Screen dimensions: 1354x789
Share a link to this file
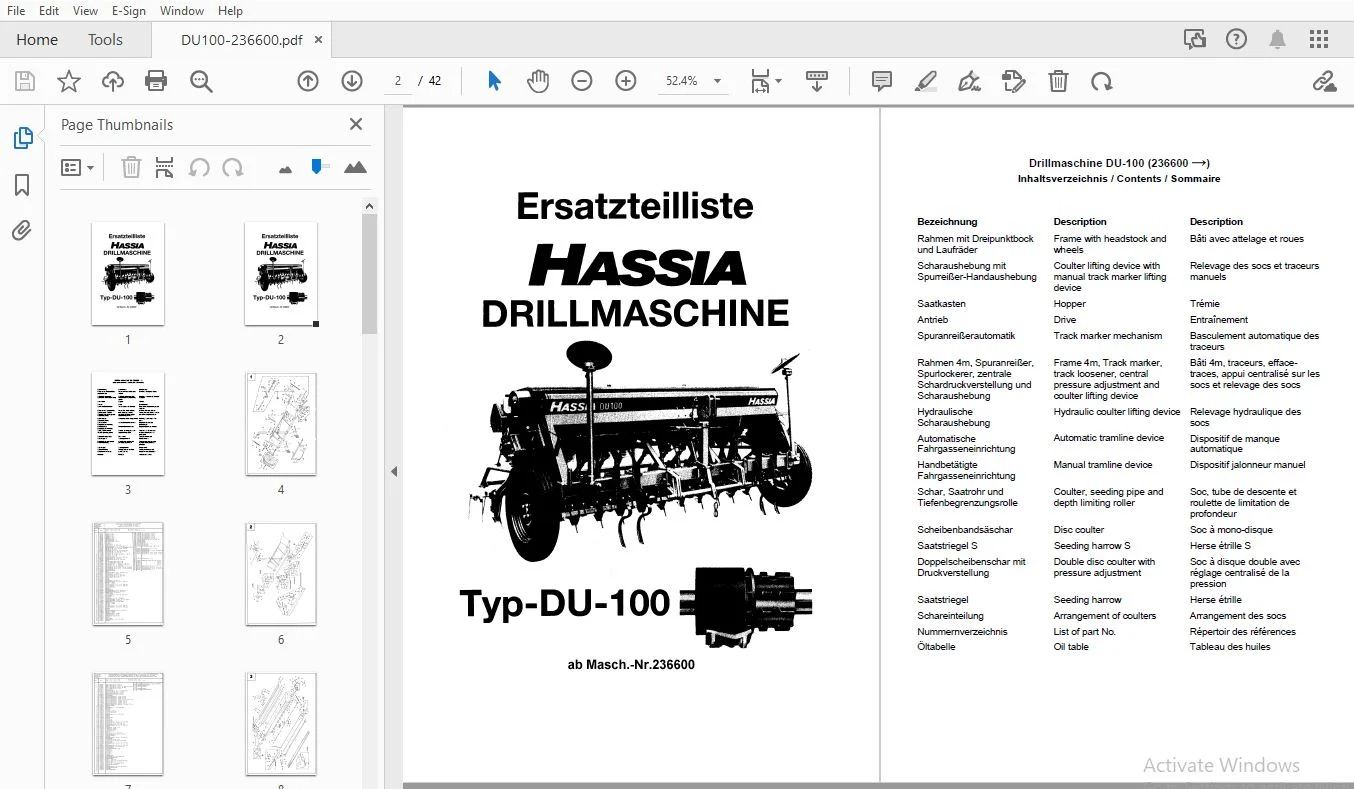(1324, 81)
